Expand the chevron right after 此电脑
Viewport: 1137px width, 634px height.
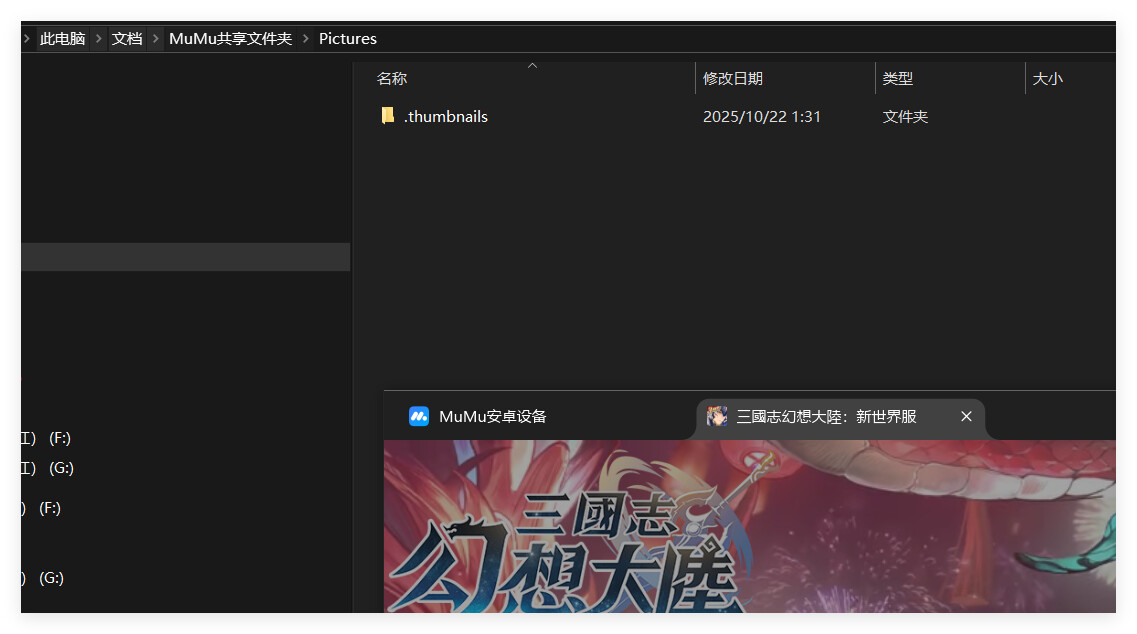pyautogui.click(x=98, y=39)
